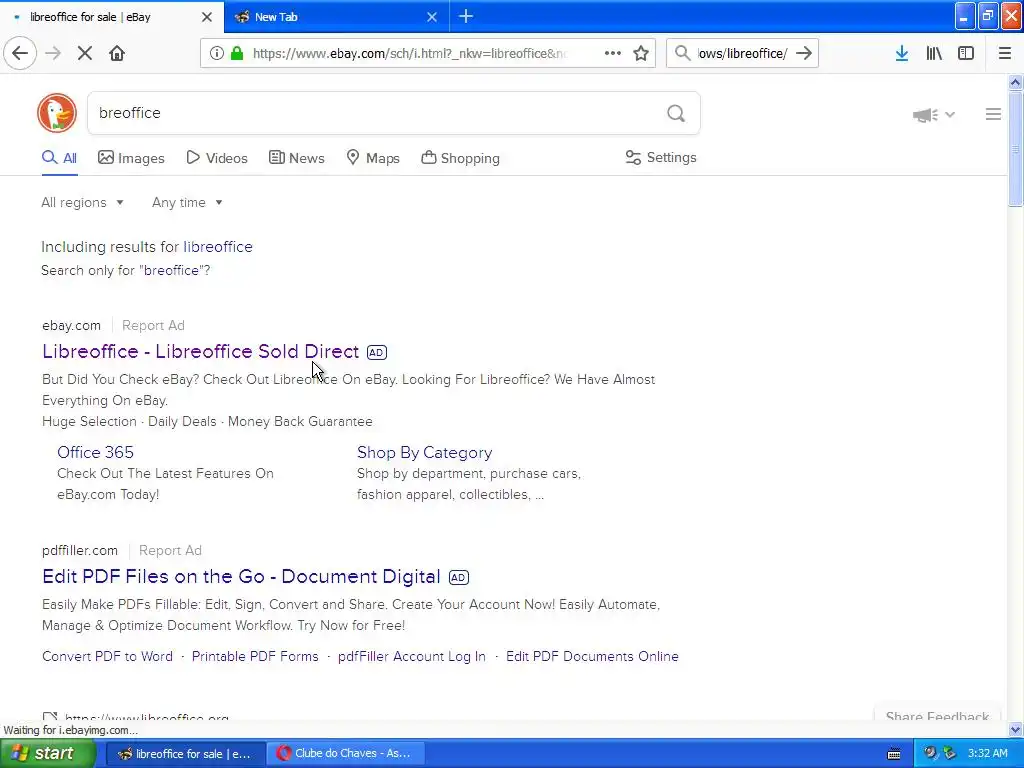The height and width of the screenshot is (768, 1024).
Task: Click the Waiting for i.ebayimg.com status text
Action: point(71,730)
